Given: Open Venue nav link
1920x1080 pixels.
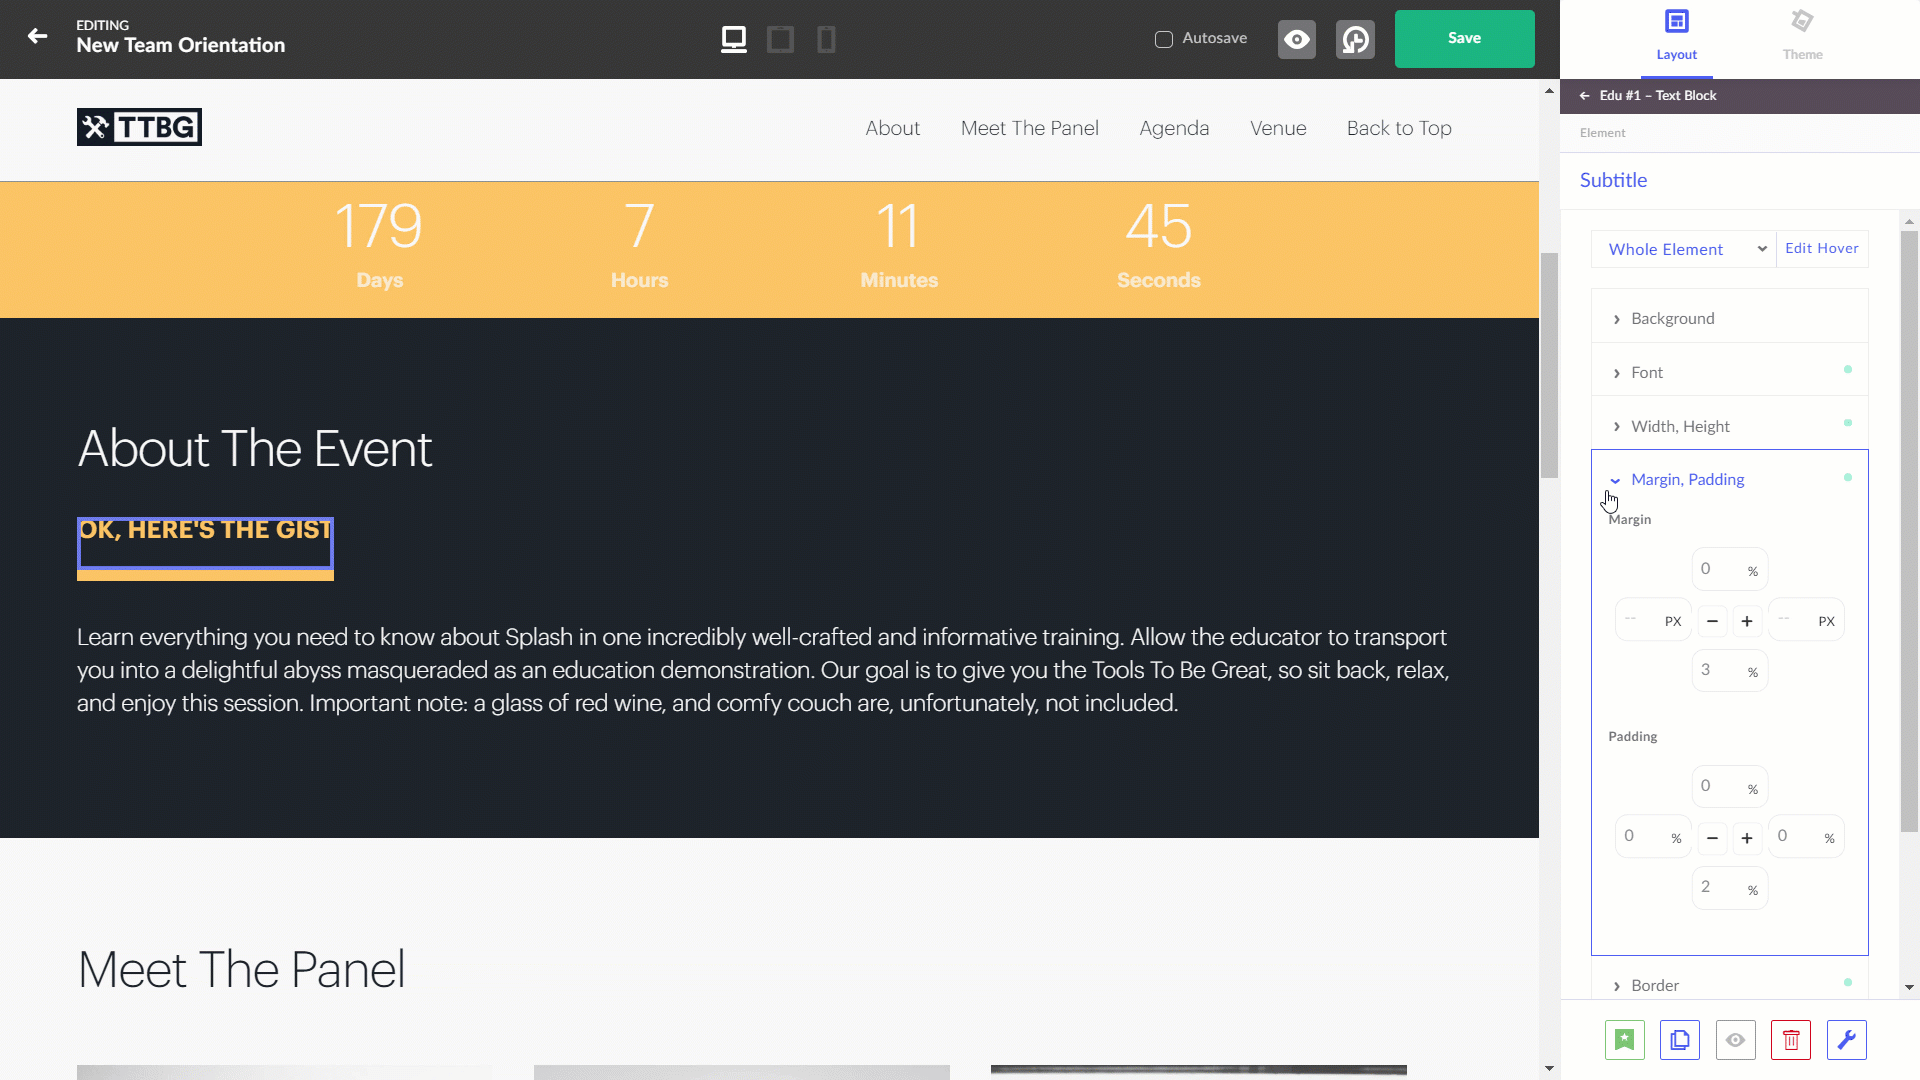Looking at the screenshot, I should click(1278, 128).
